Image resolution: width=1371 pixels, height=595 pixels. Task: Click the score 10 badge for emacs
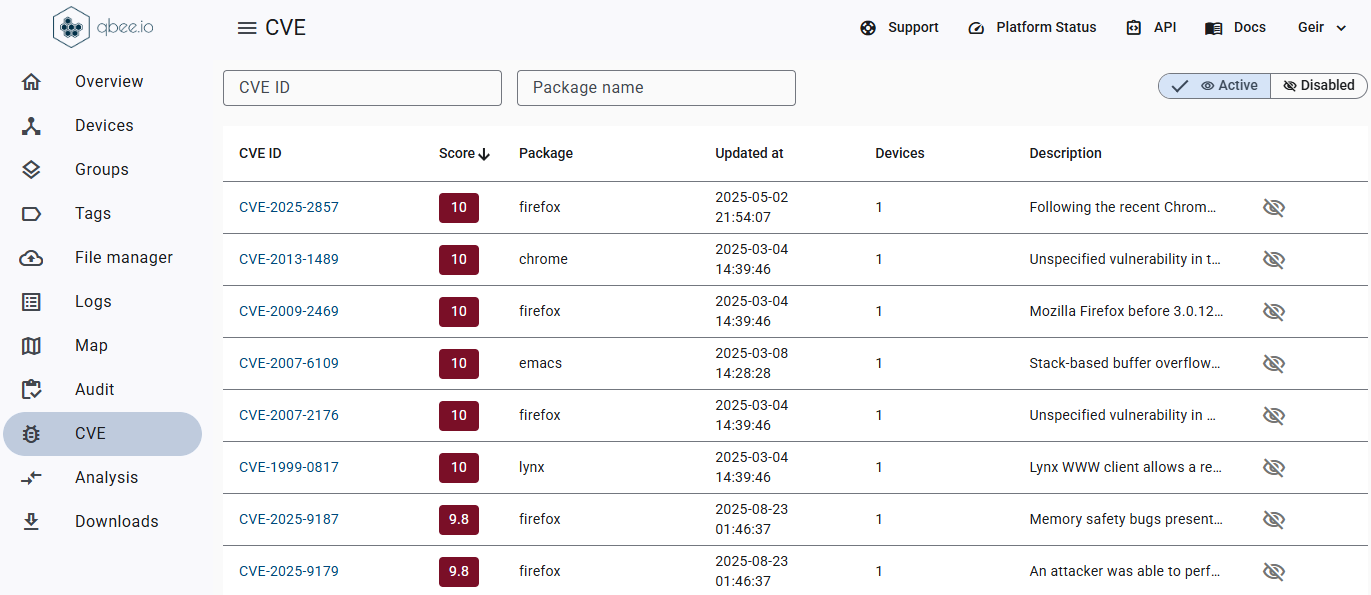pyautogui.click(x=459, y=364)
